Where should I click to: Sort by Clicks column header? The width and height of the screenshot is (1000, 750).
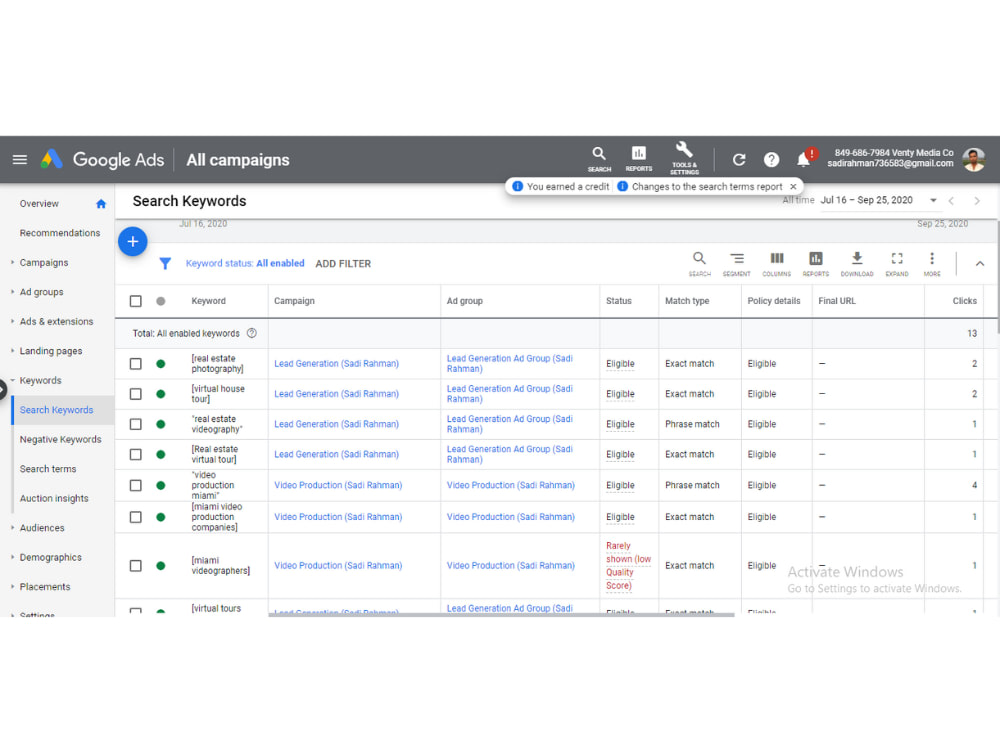click(x=964, y=301)
